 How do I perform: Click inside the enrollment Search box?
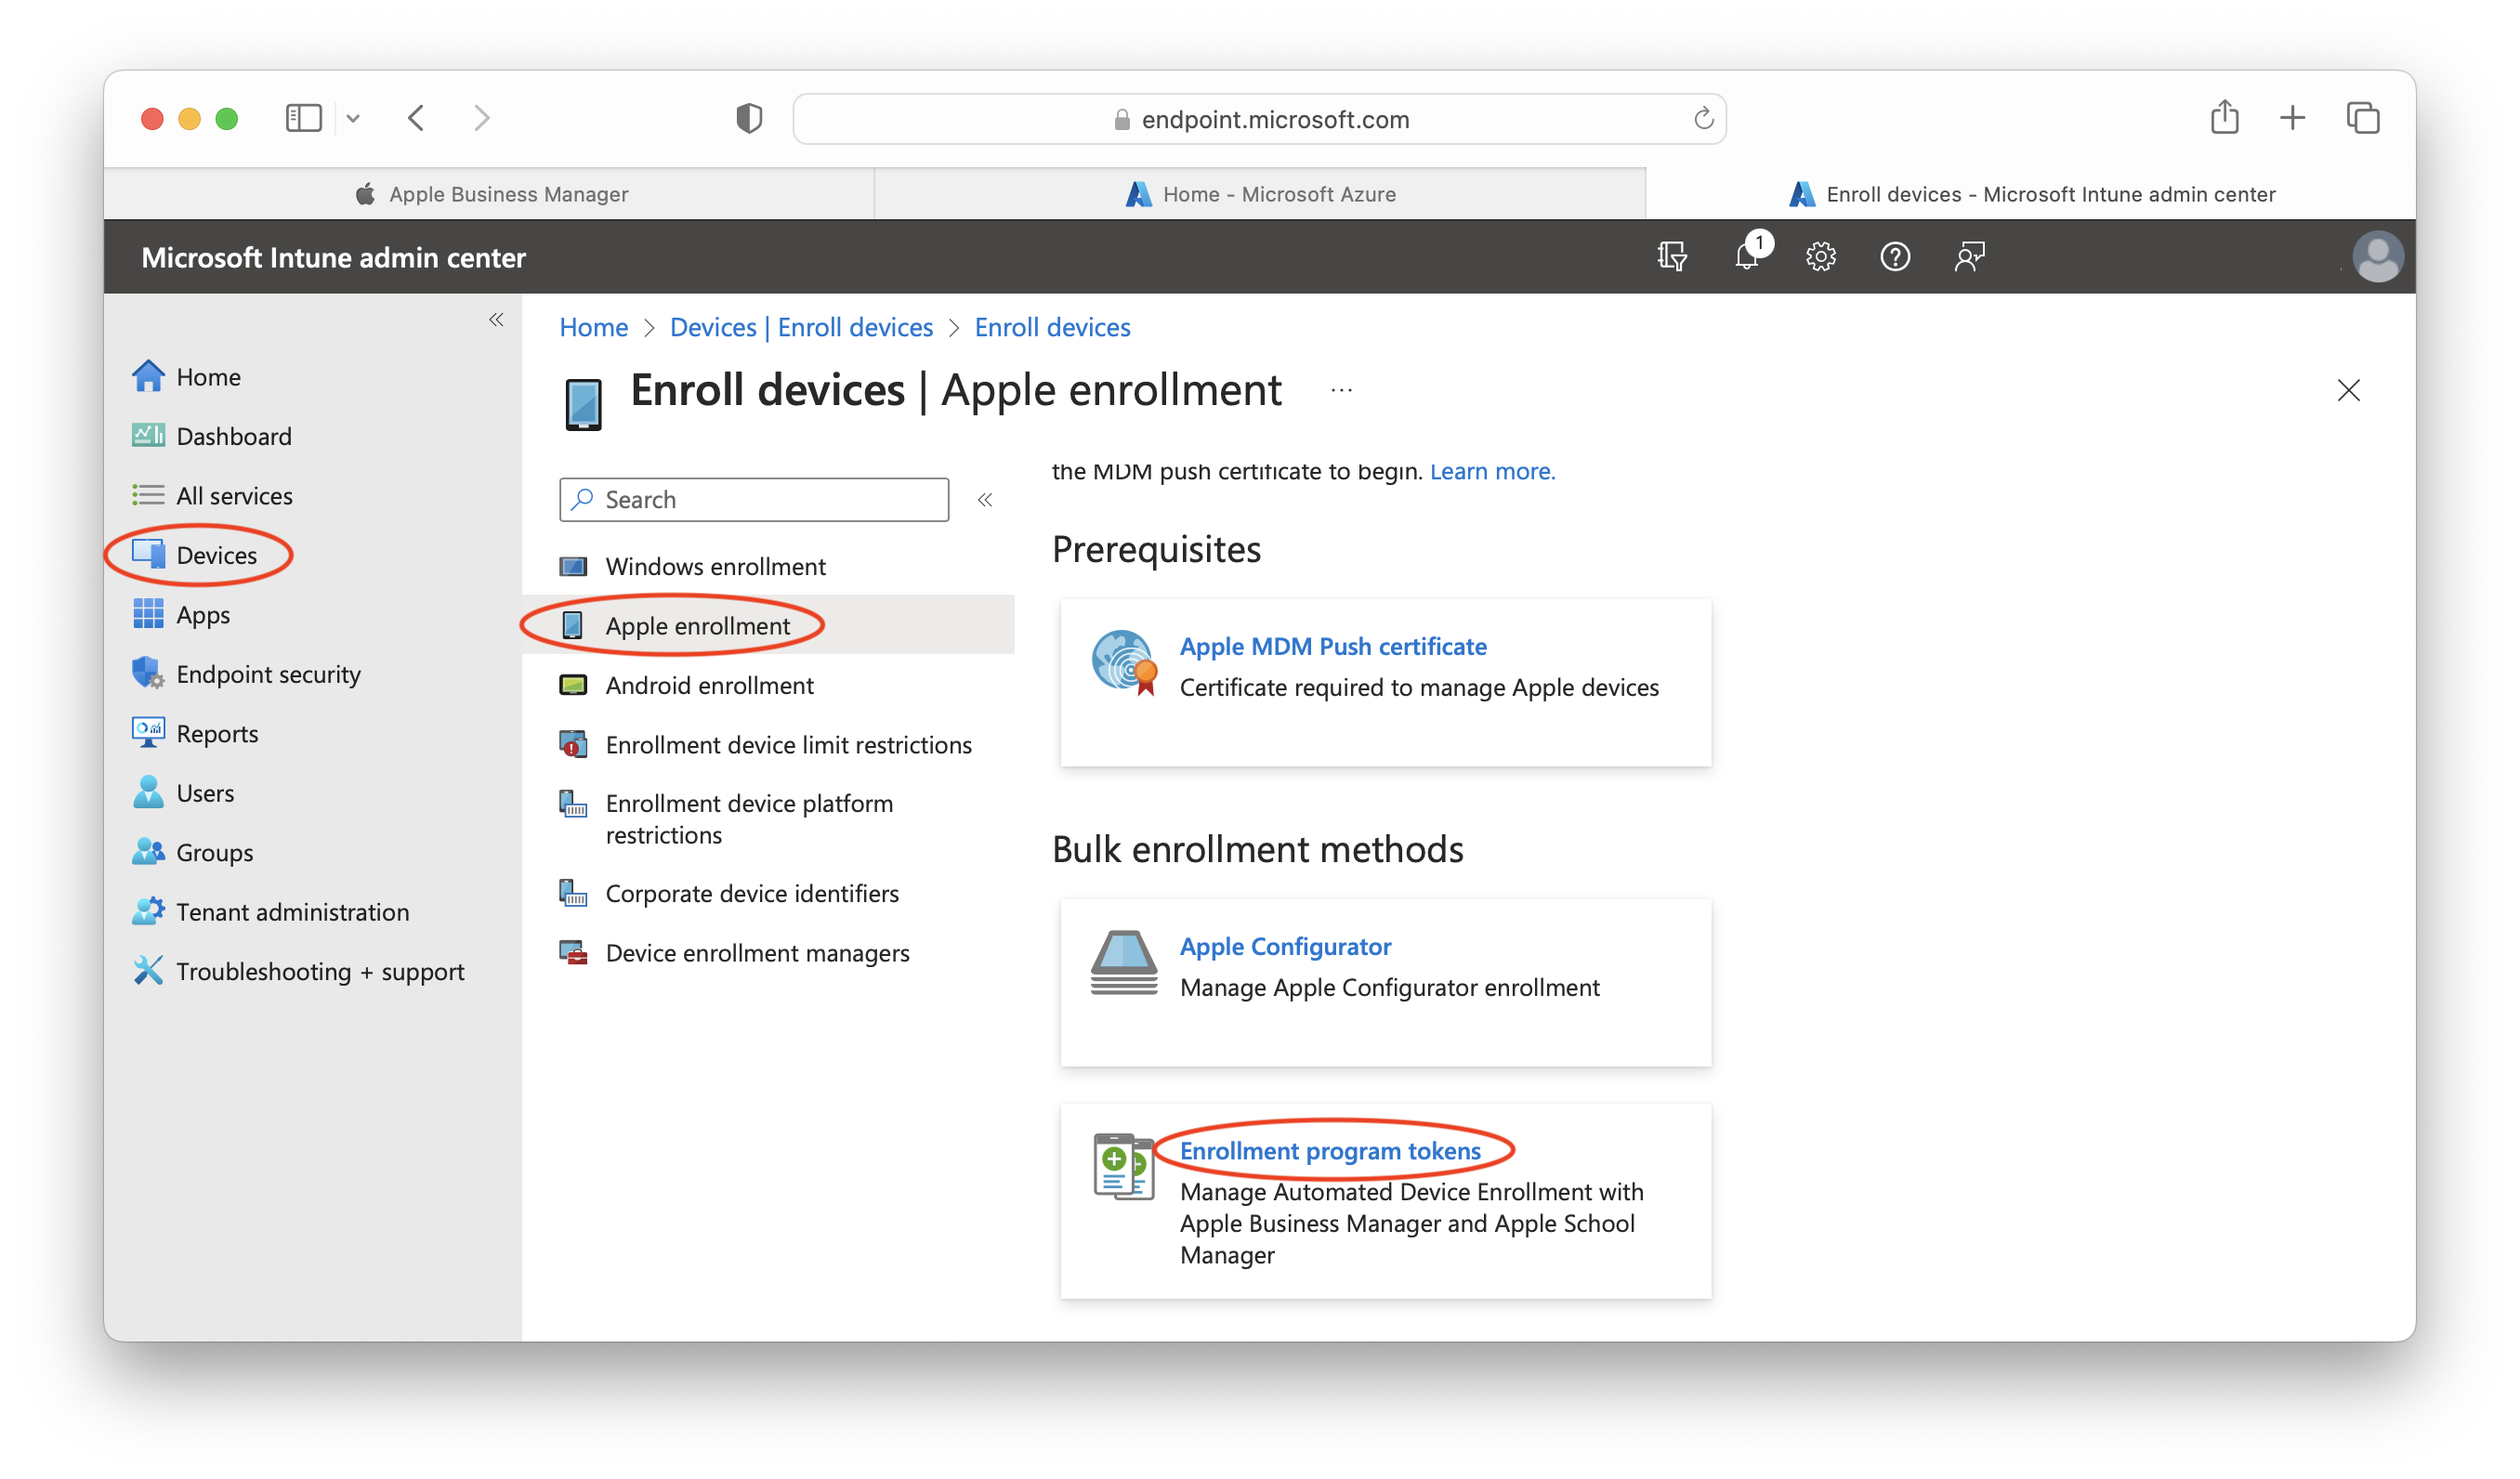(755, 499)
